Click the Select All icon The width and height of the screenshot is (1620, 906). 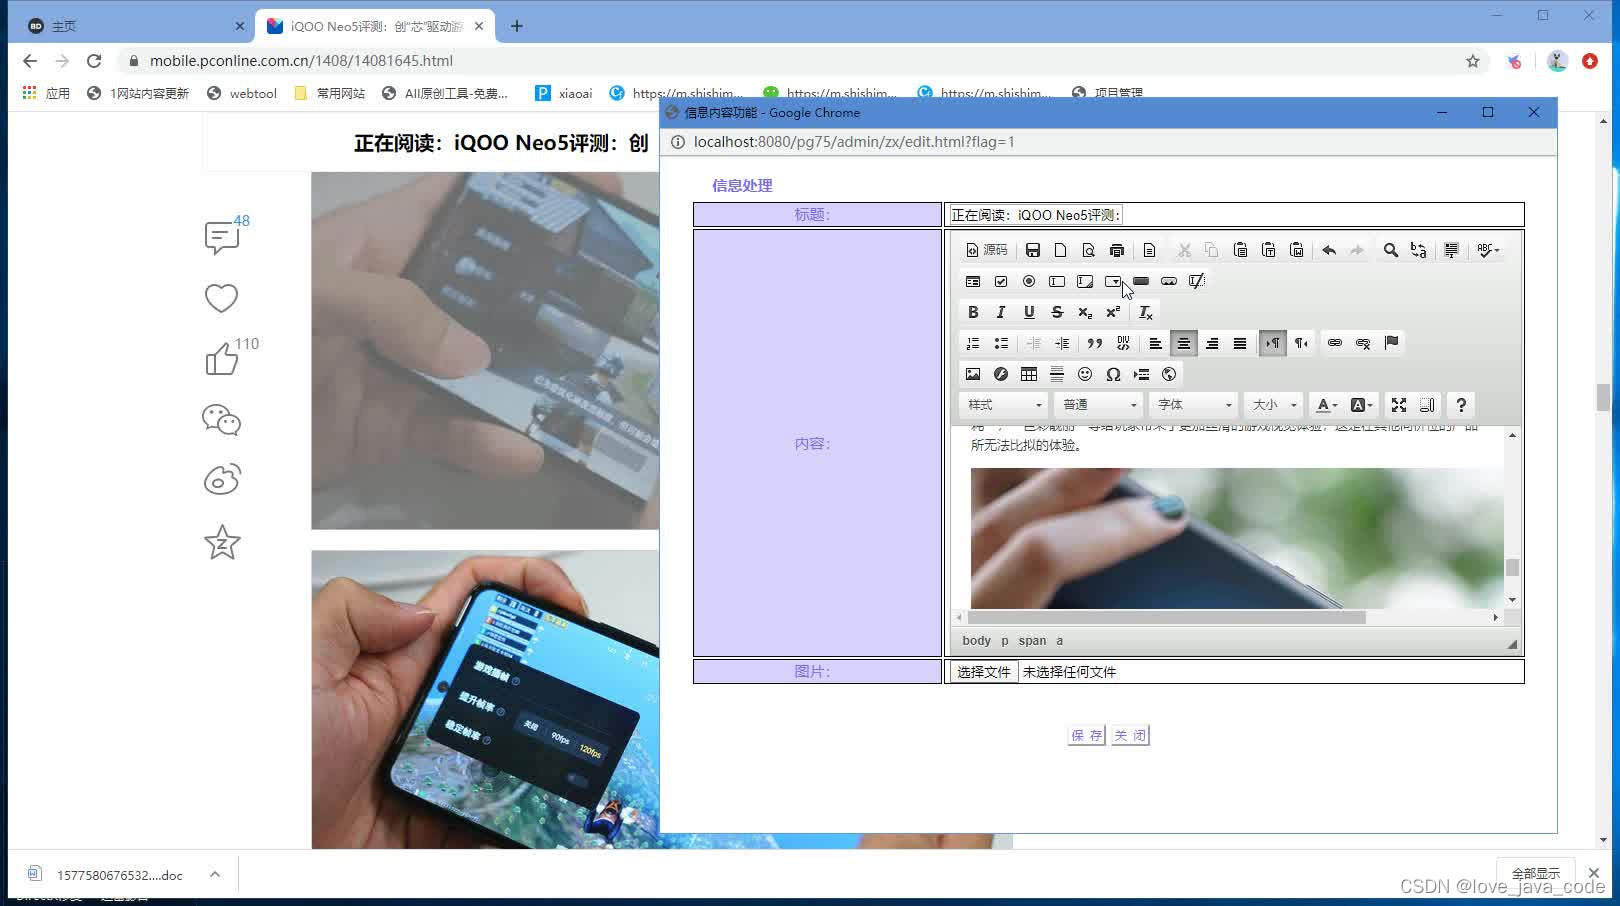tap(1451, 250)
